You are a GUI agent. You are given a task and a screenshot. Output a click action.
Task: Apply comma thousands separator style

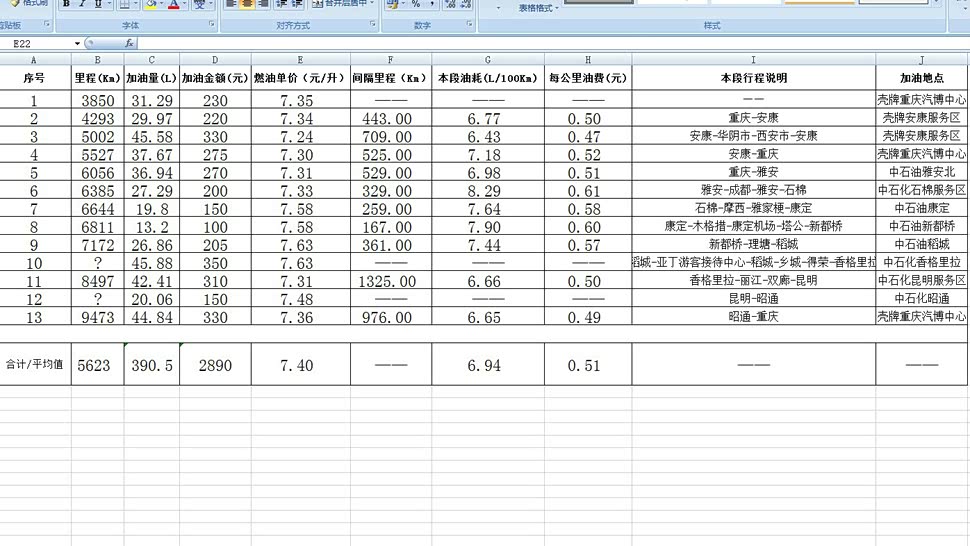point(430,4)
